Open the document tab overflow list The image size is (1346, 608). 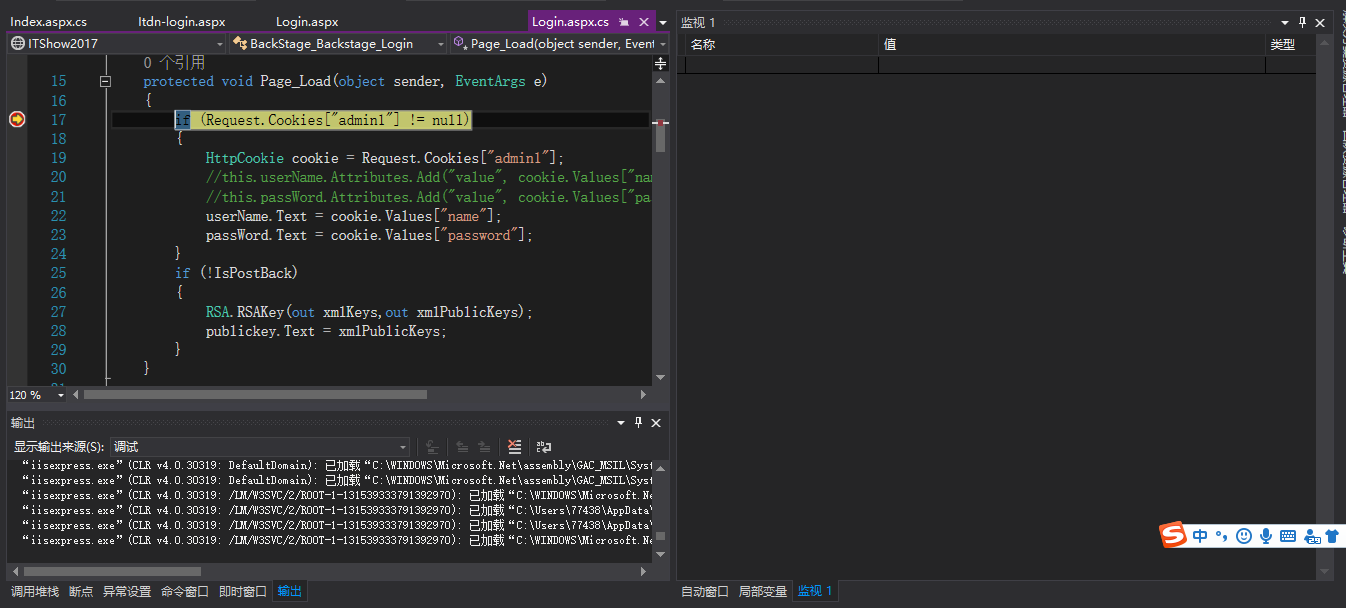point(662,22)
